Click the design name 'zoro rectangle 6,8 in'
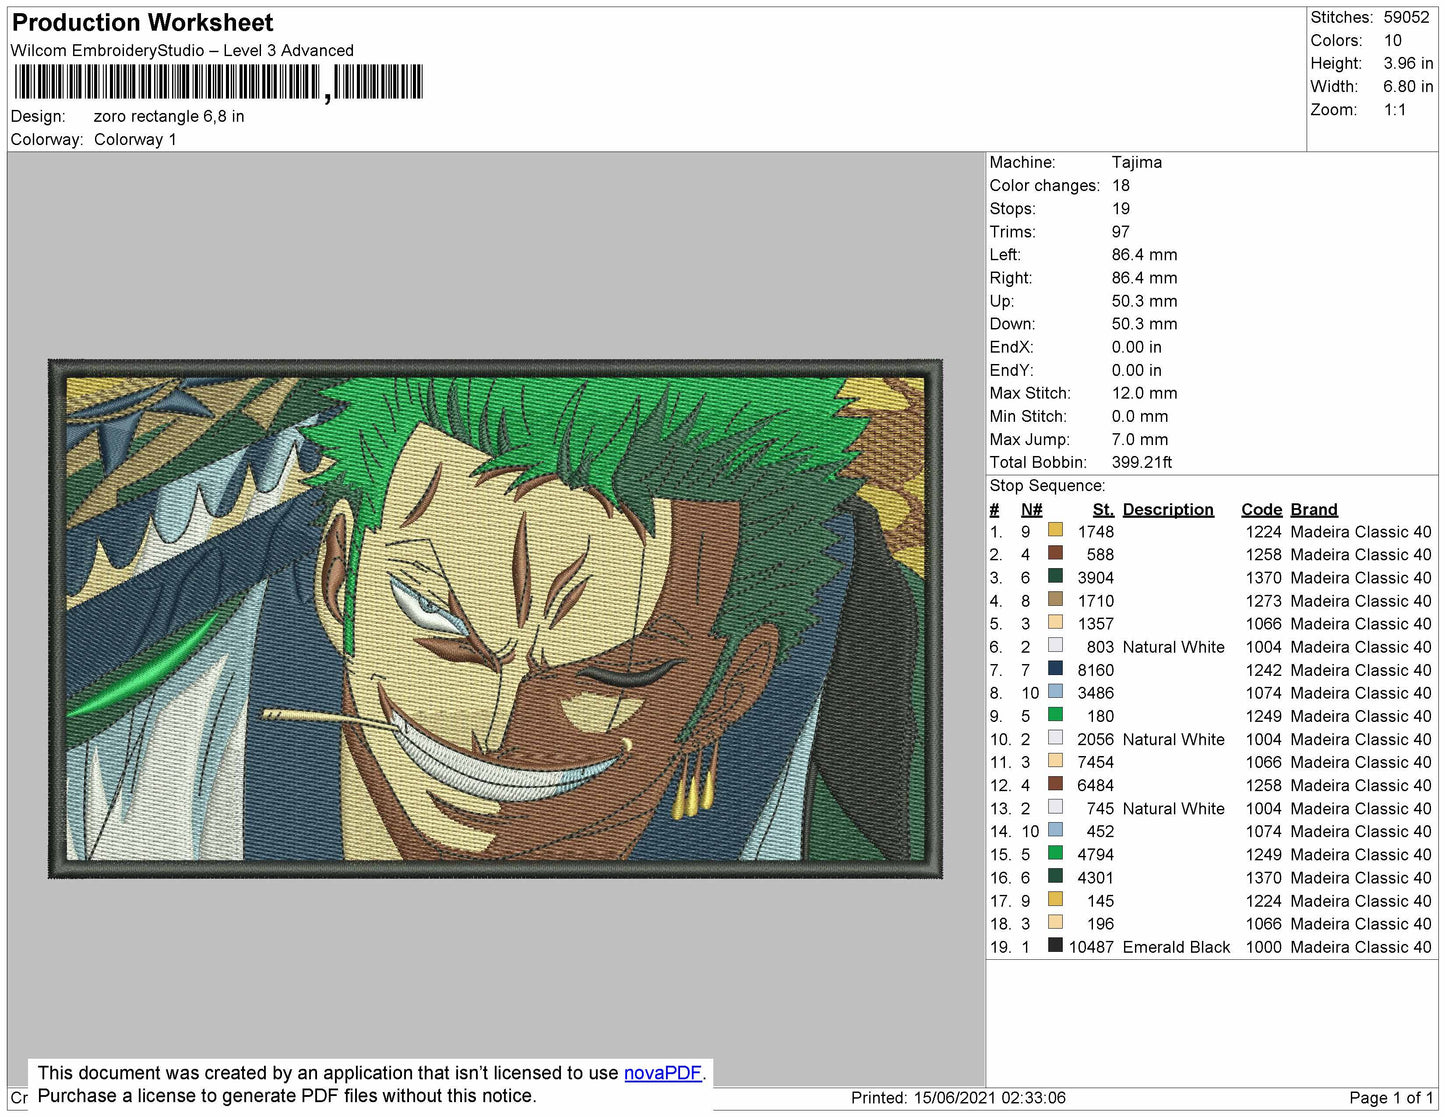The height and width of the screenshot is (1117, 1445). coord(169,116)
